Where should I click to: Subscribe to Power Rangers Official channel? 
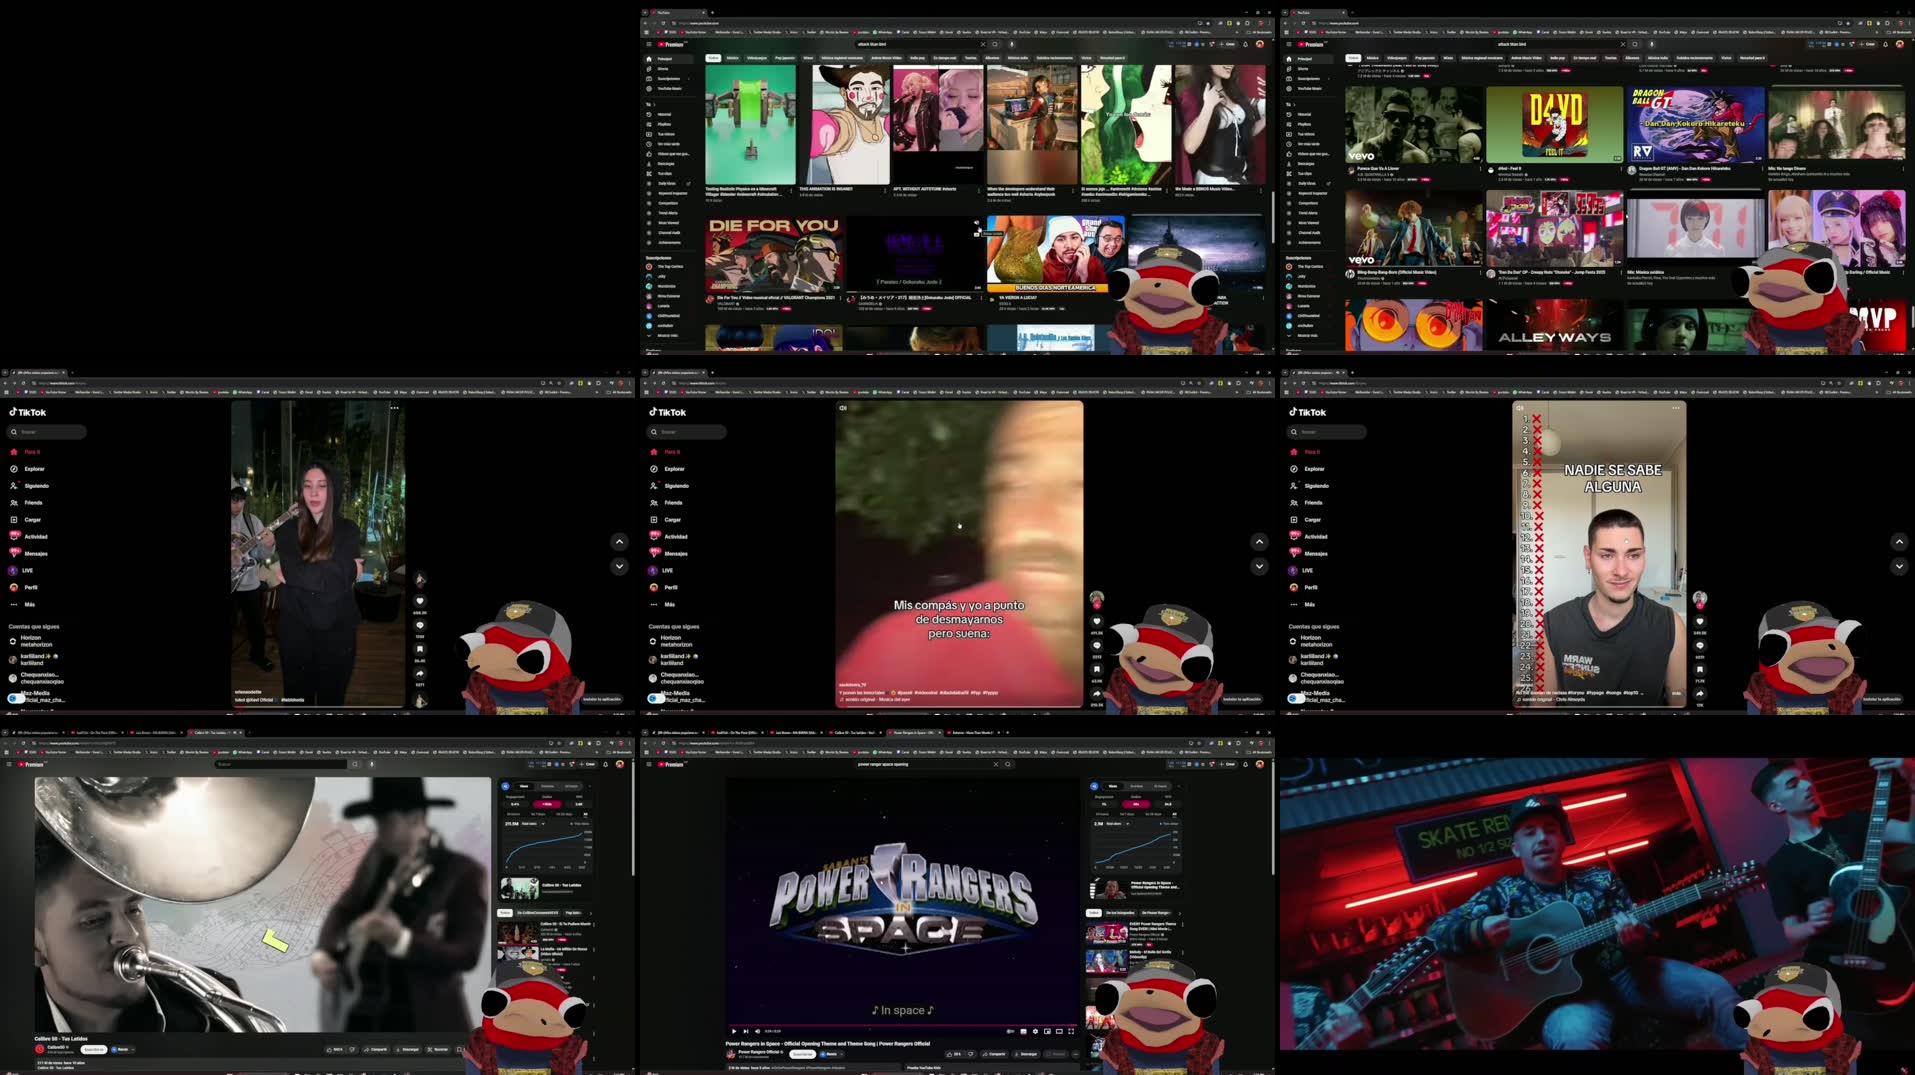pos(802,1054)
